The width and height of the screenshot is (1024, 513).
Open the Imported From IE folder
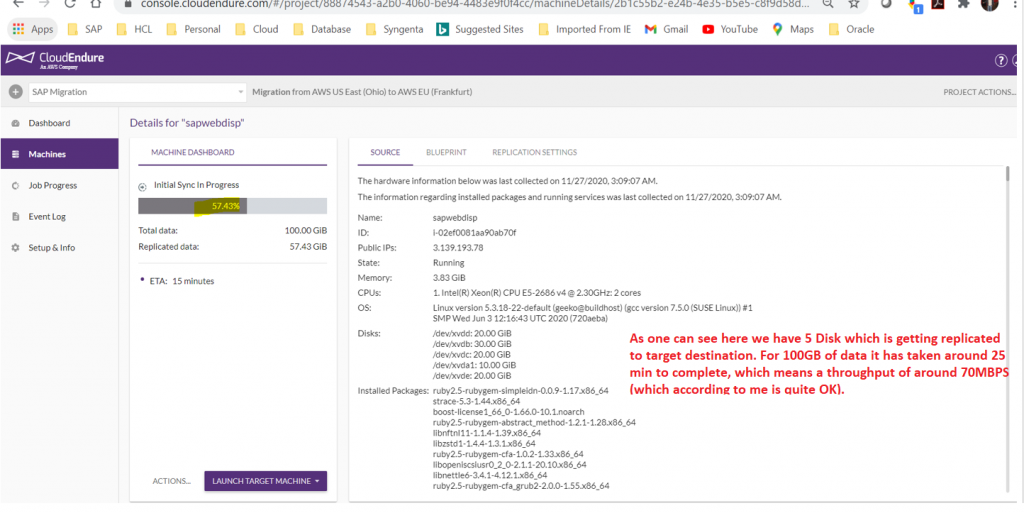pos(585,29)
